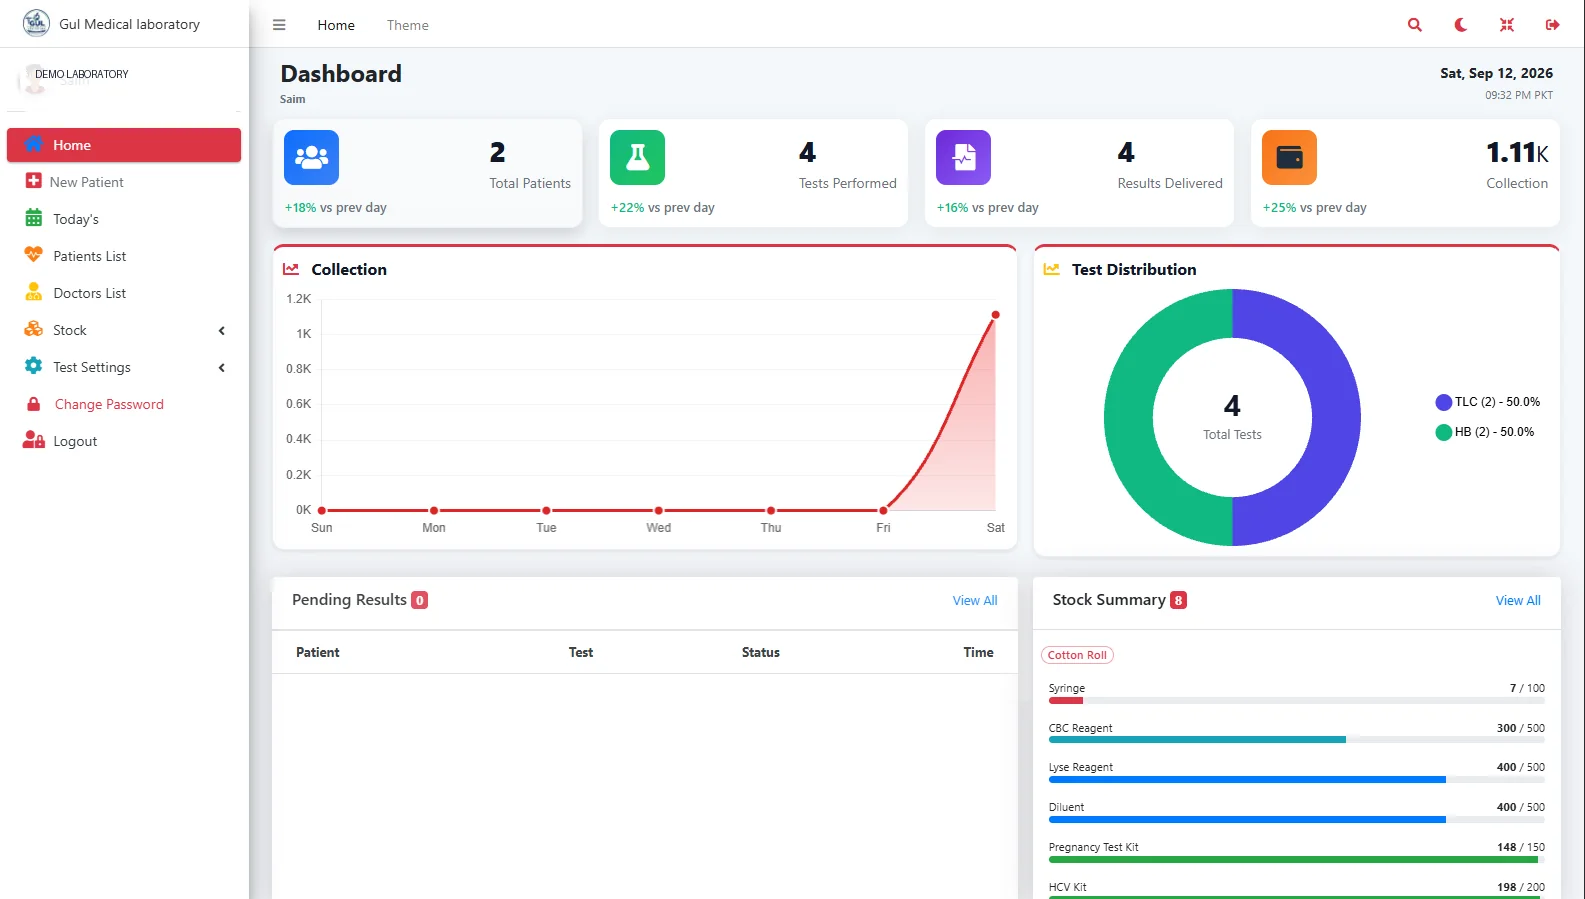This screenshot has height=899, width=1585.
Task: Toggle dark mode with the moon icon
Action: pos(1460,25)
